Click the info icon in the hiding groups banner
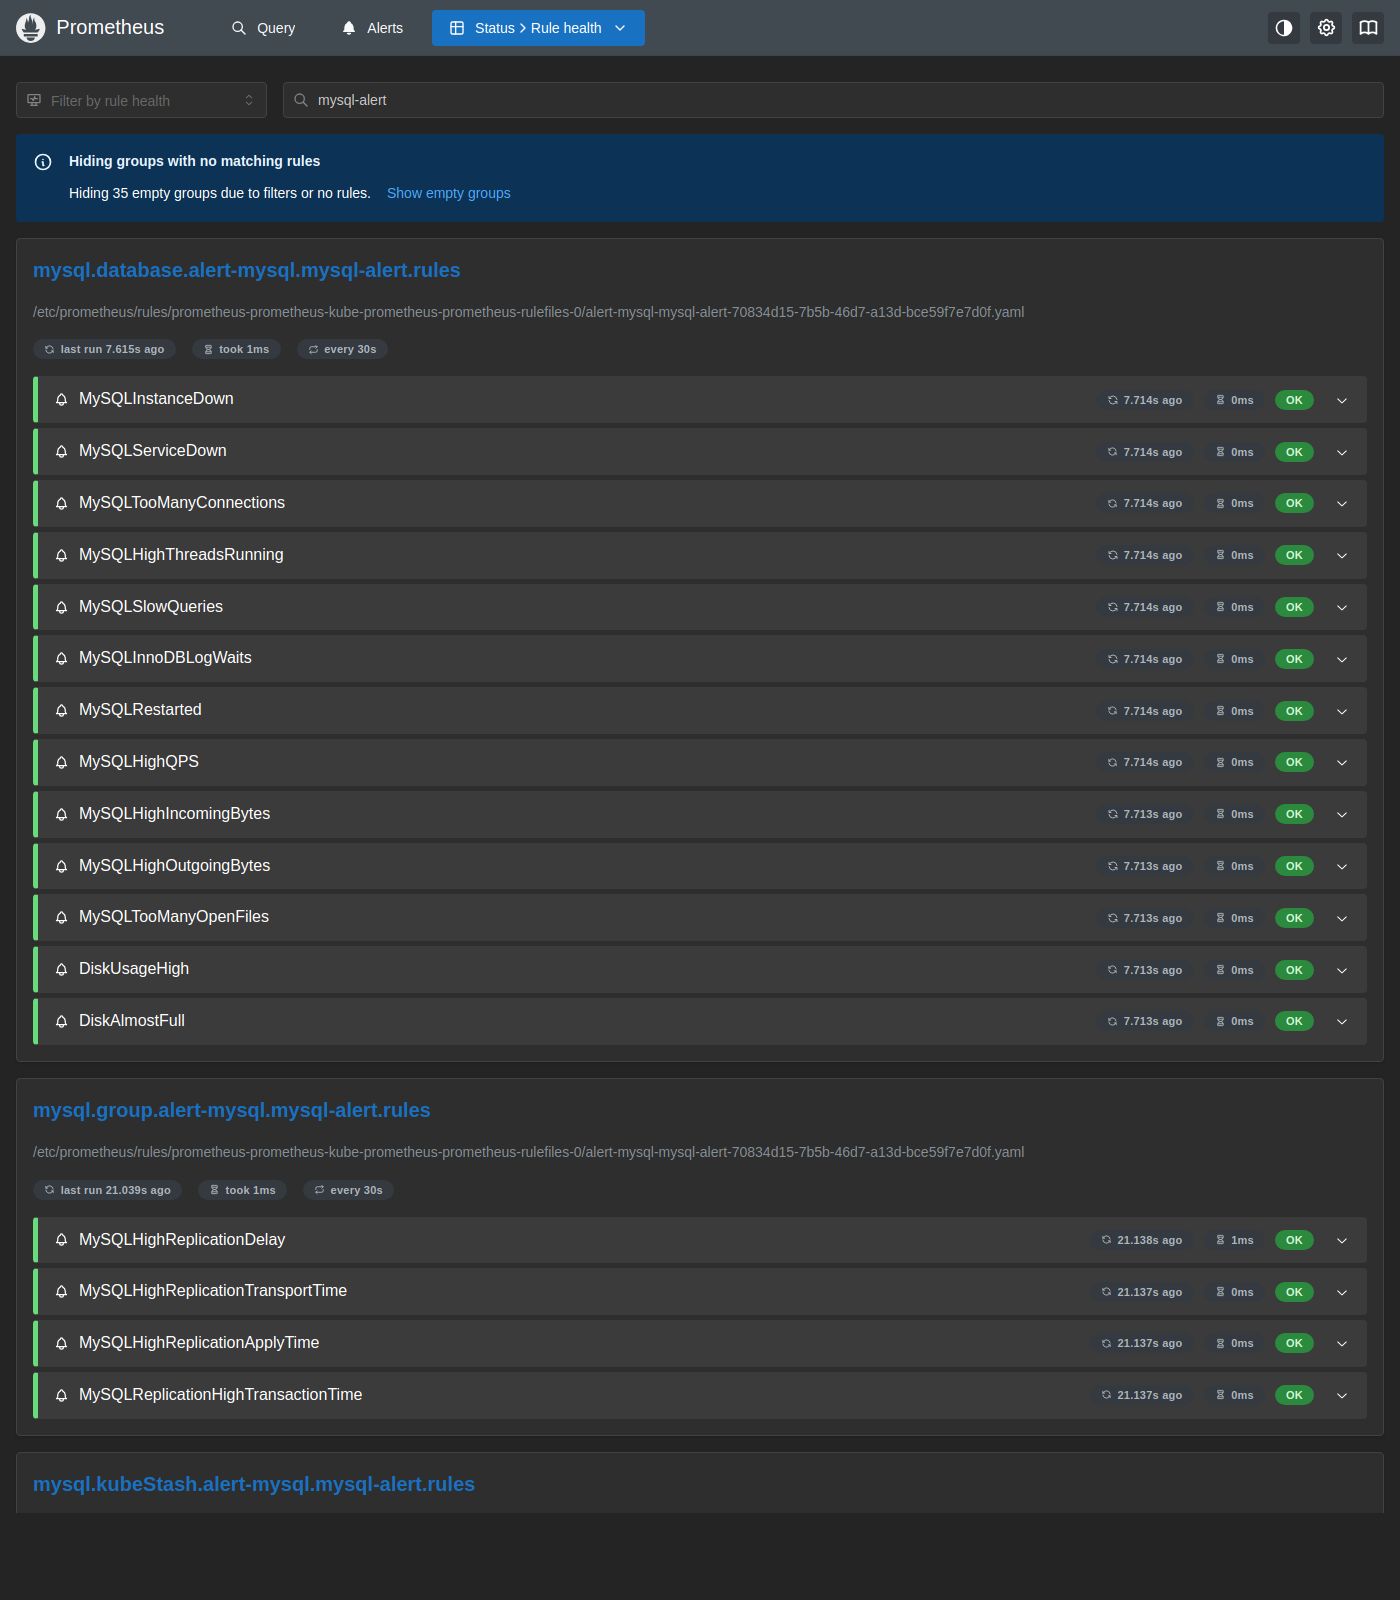The width and height of the screenshot is (1400, 1600). point(43,162)
